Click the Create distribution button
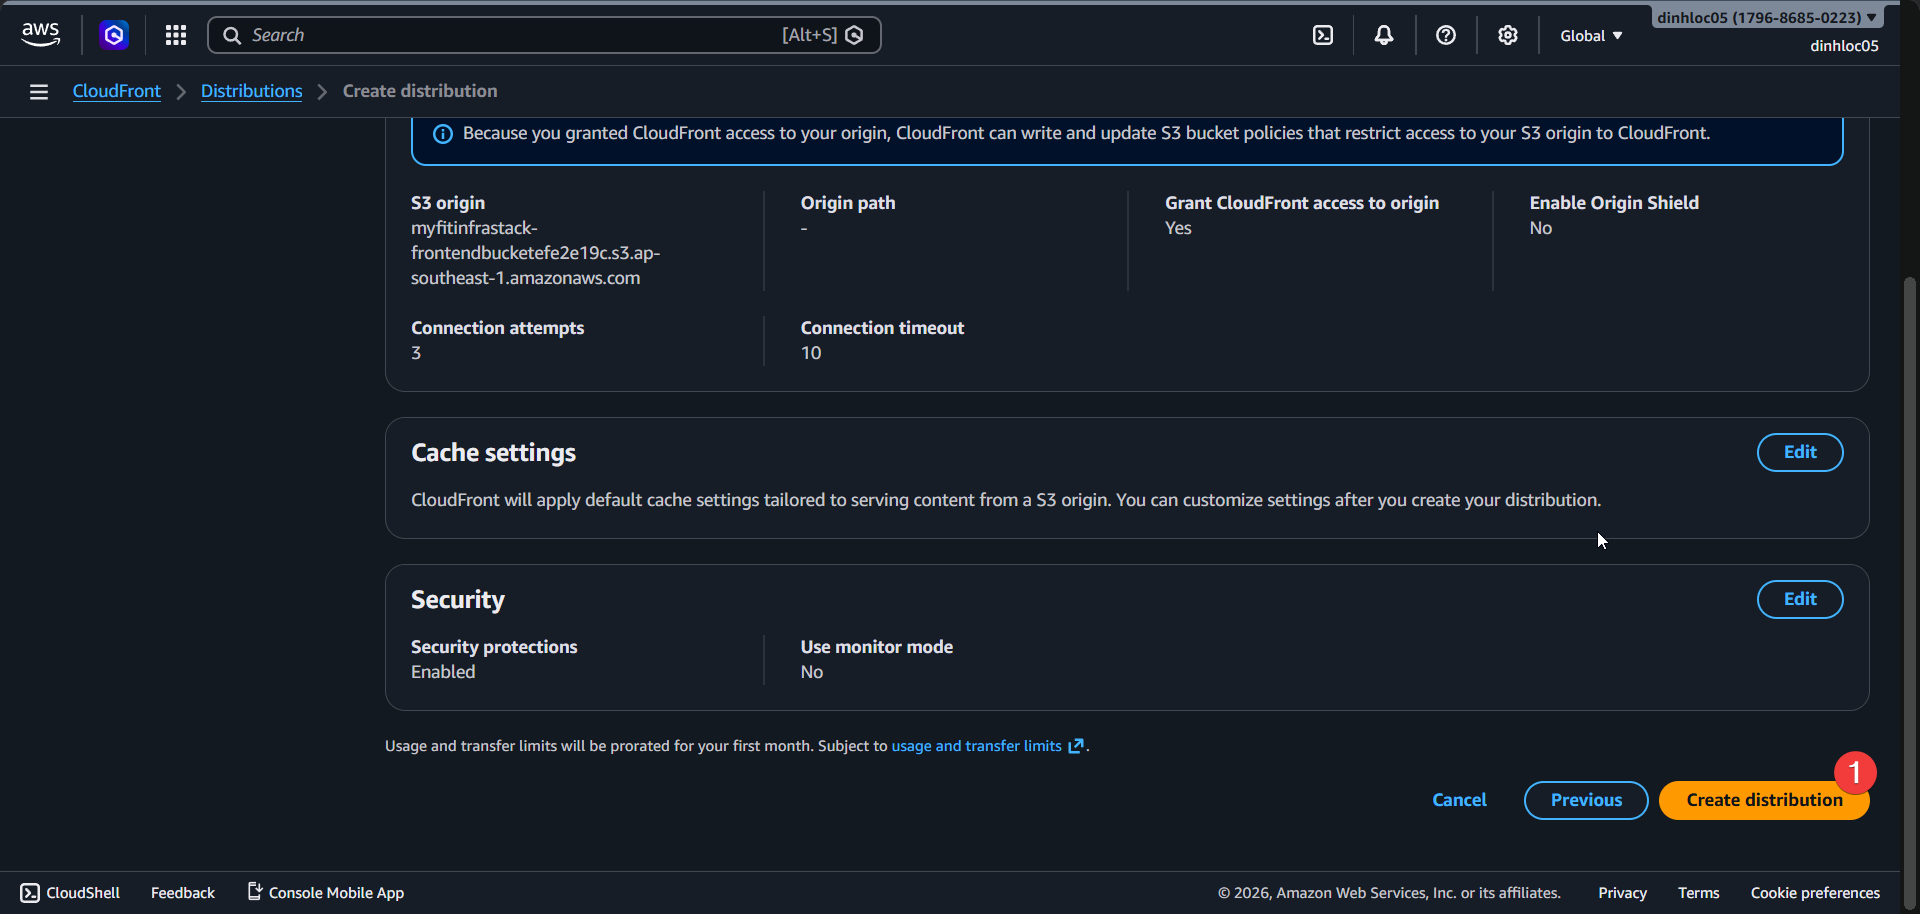Viewport: 1920px width, 914px height. (1763, 800)
